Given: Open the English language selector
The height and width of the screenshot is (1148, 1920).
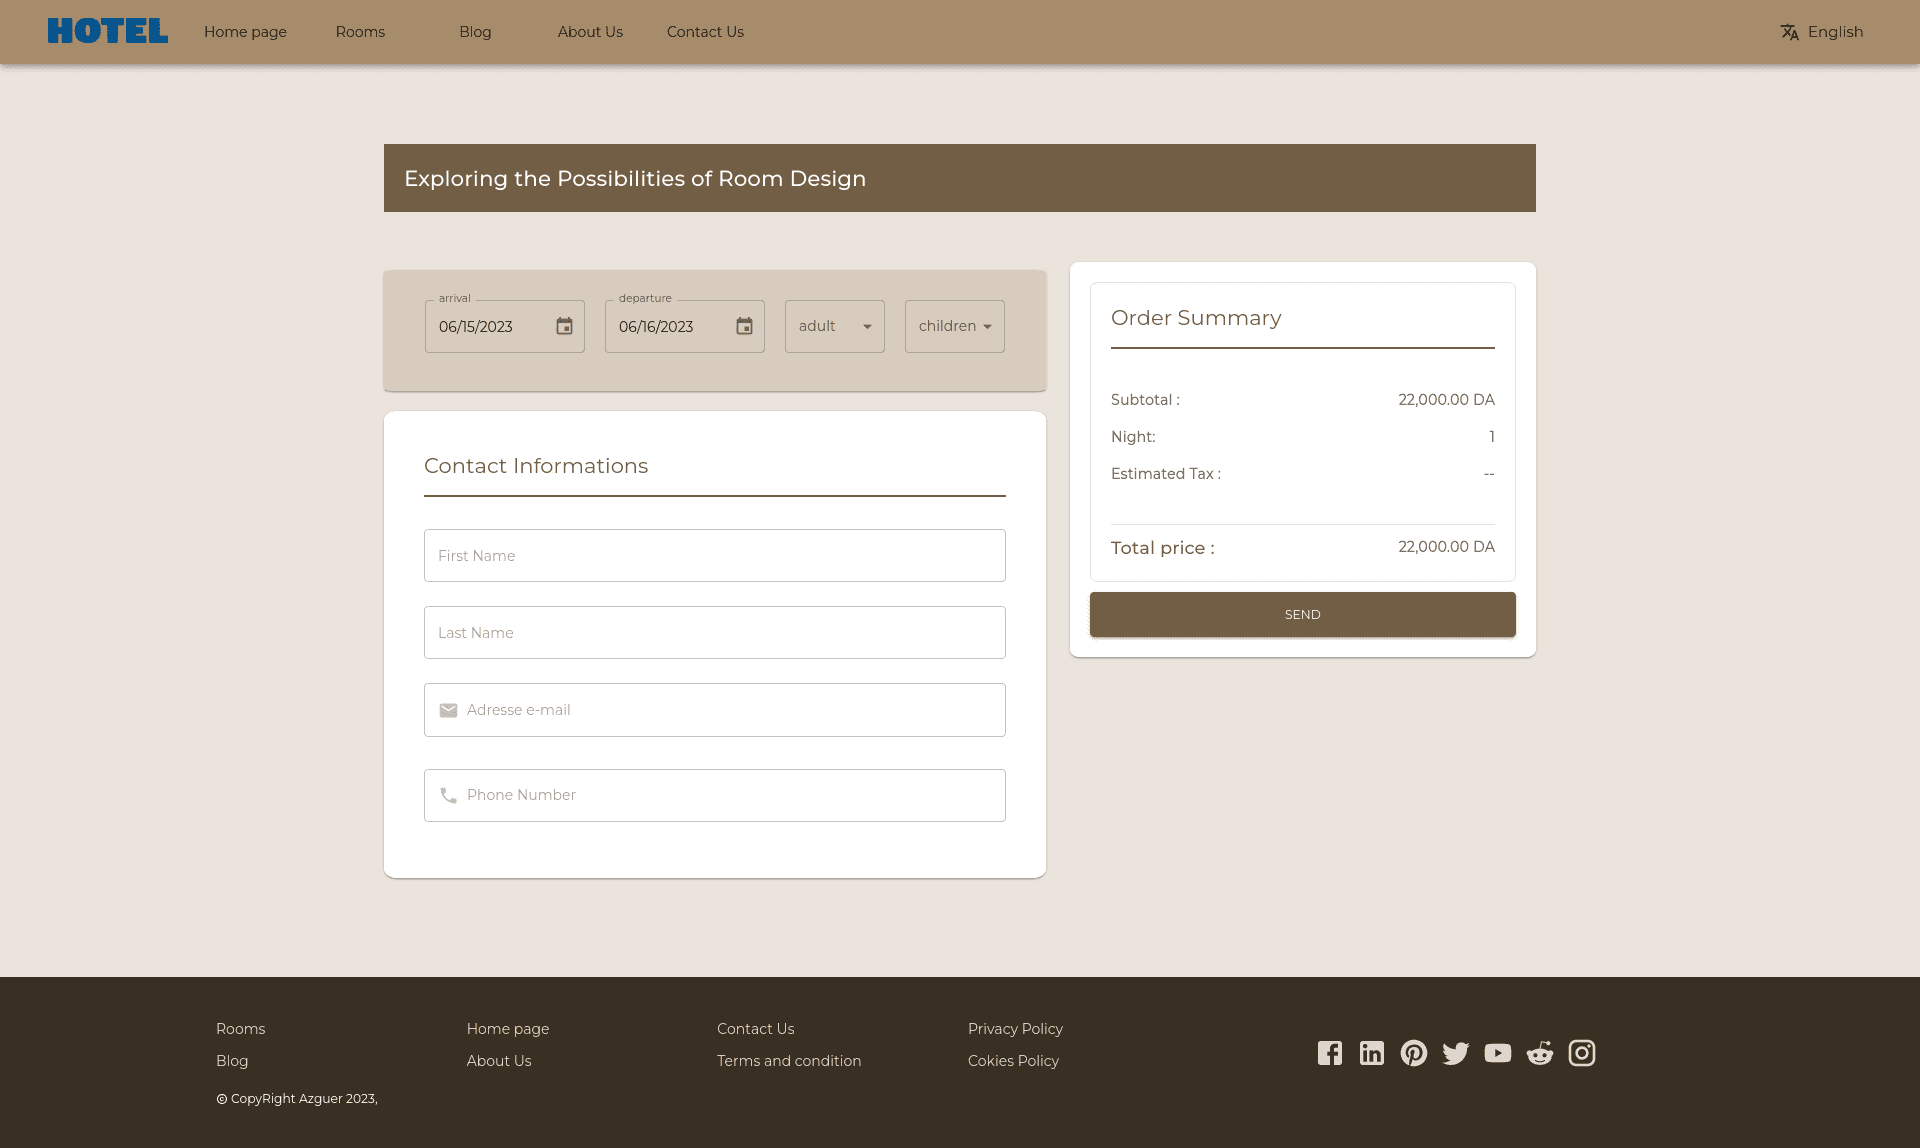Looking at the screenshot, I should click(1821, 32).
